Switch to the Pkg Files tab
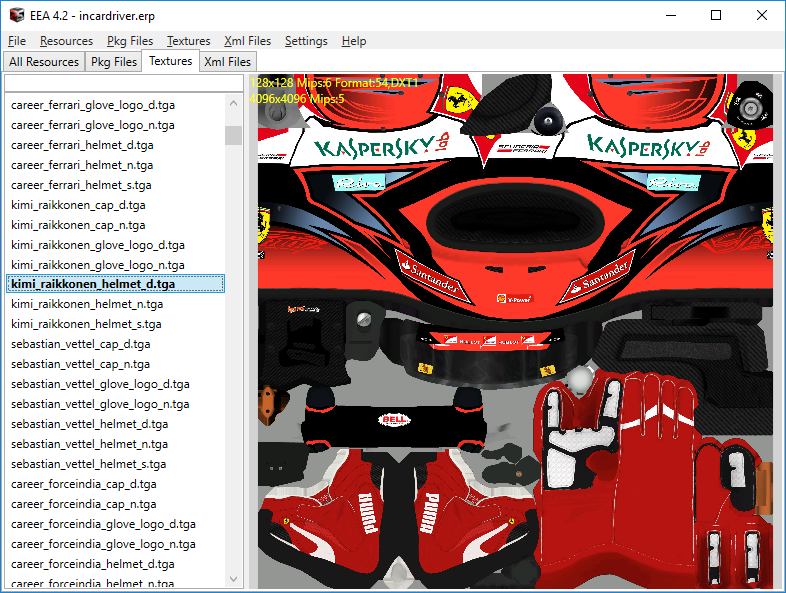 (114, 62)
